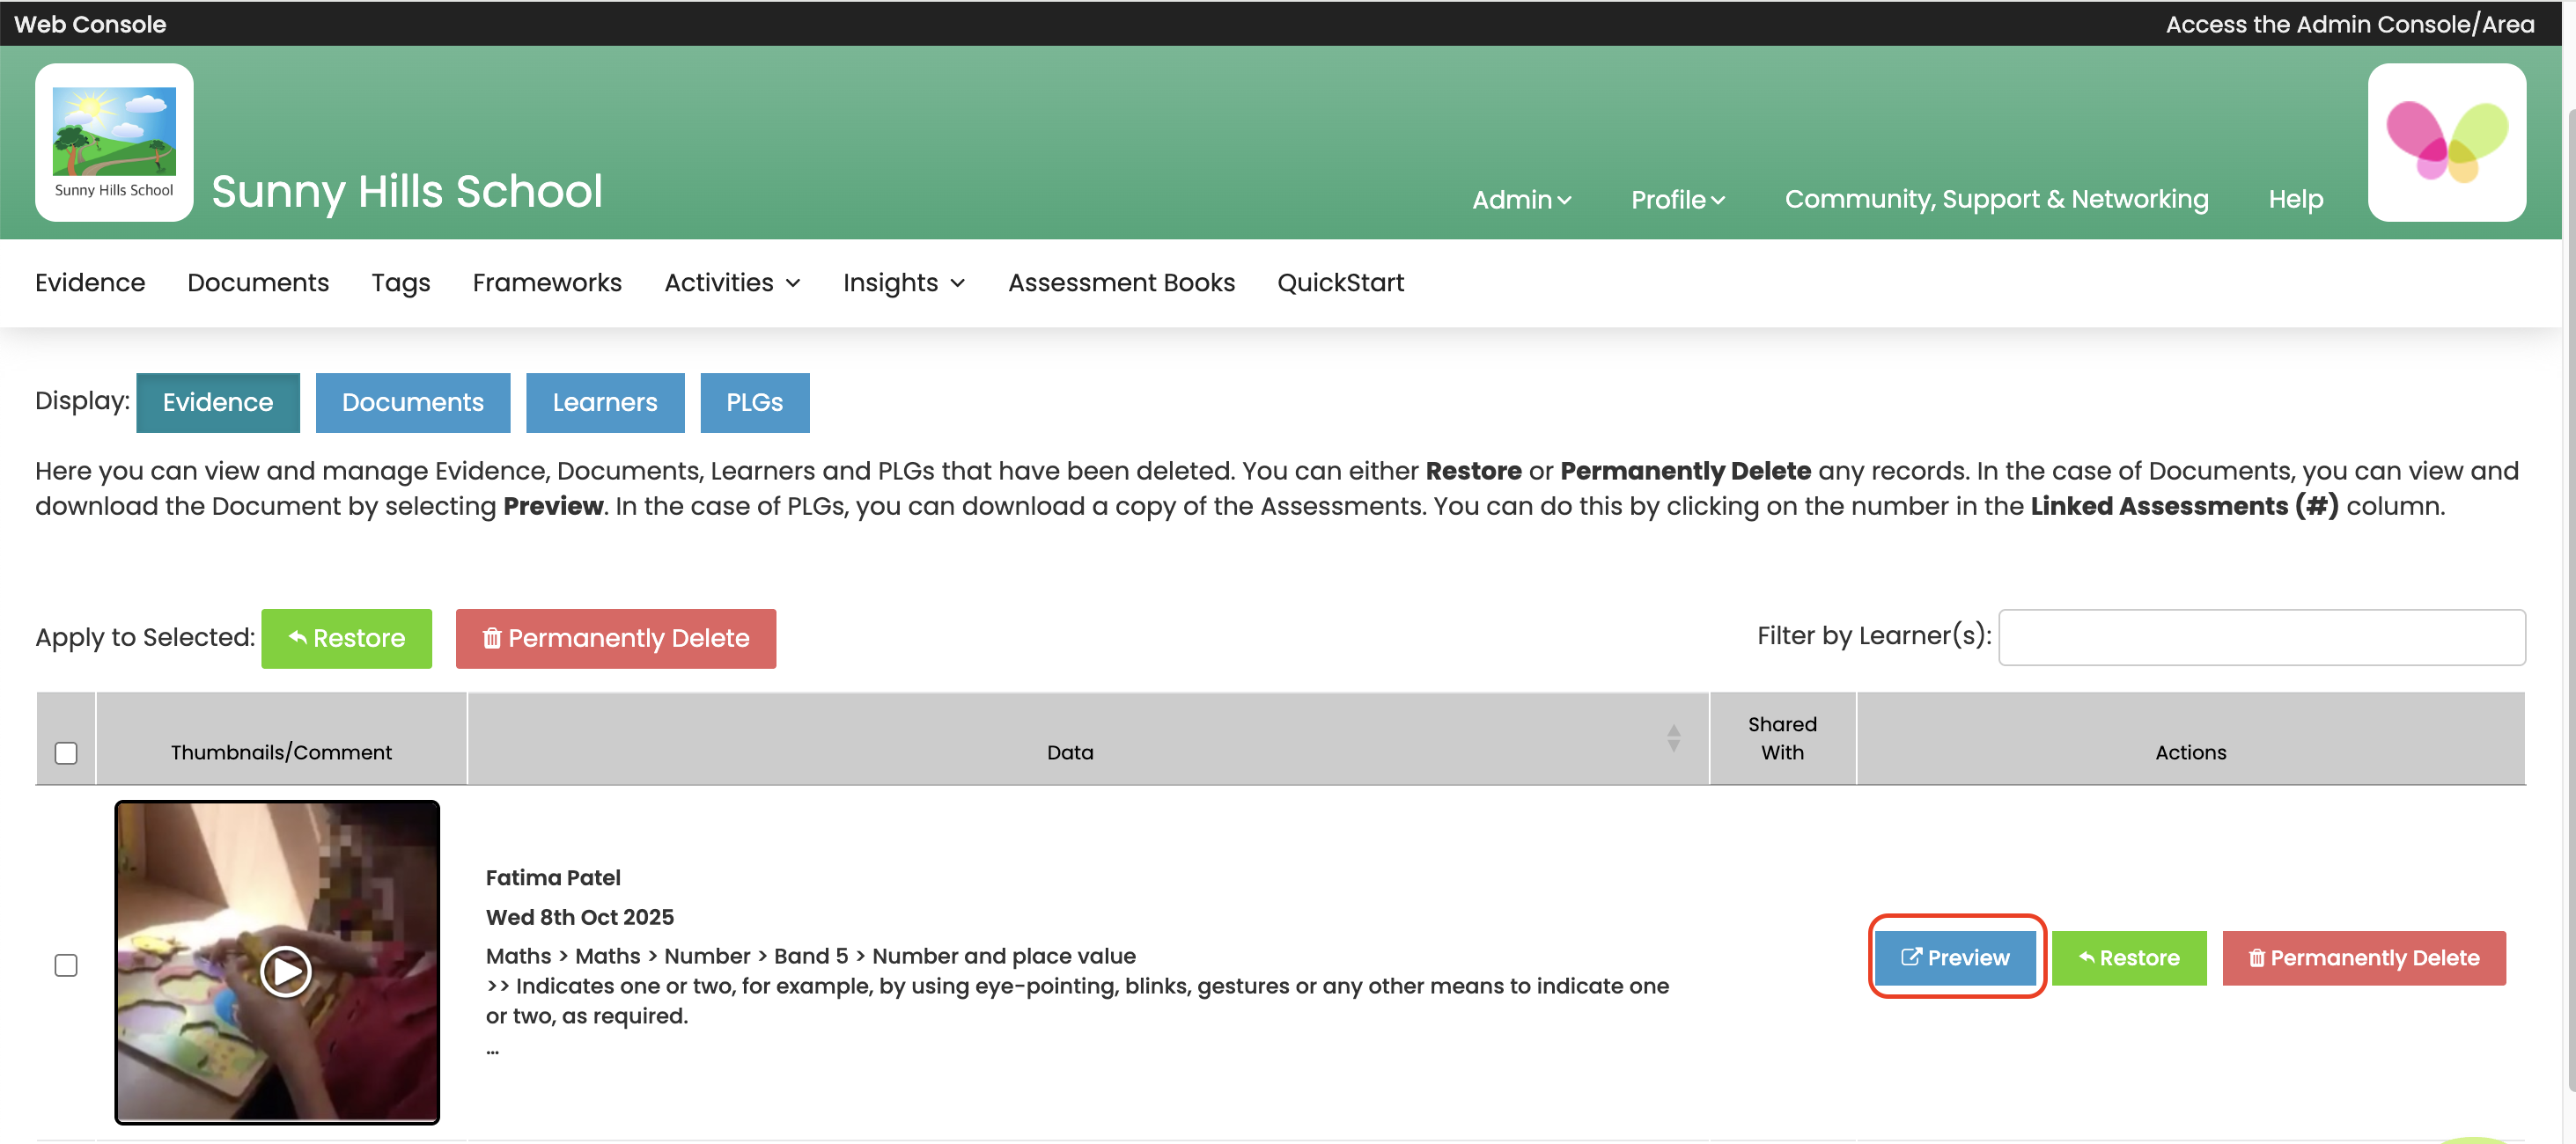2576x1144 pixels.
Task: Click the sort arrows in Data column
Action: point(1673,739)
